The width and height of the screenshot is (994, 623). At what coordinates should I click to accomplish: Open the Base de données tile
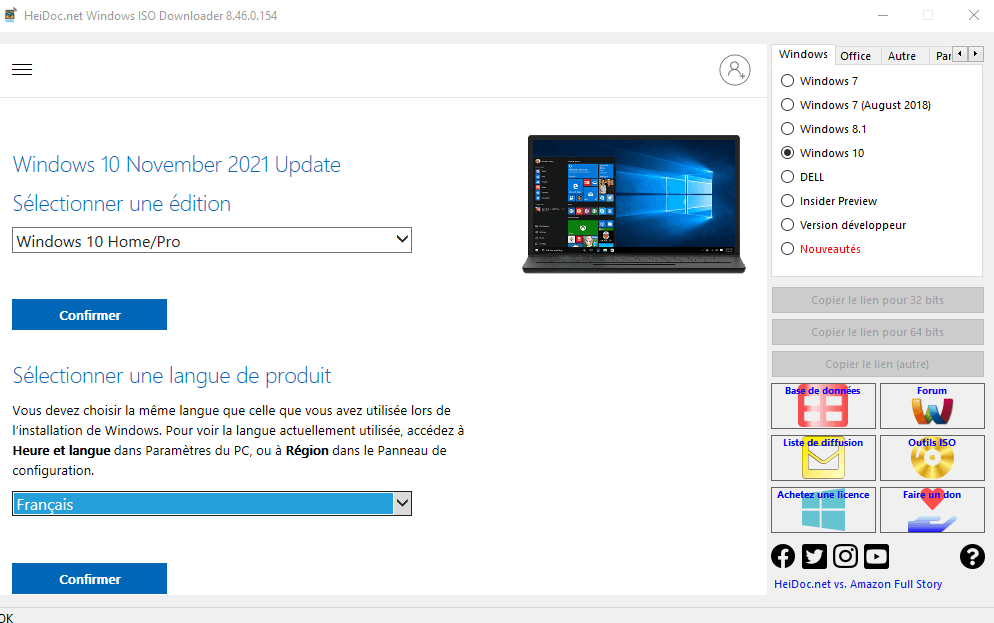tap(823, 406)
